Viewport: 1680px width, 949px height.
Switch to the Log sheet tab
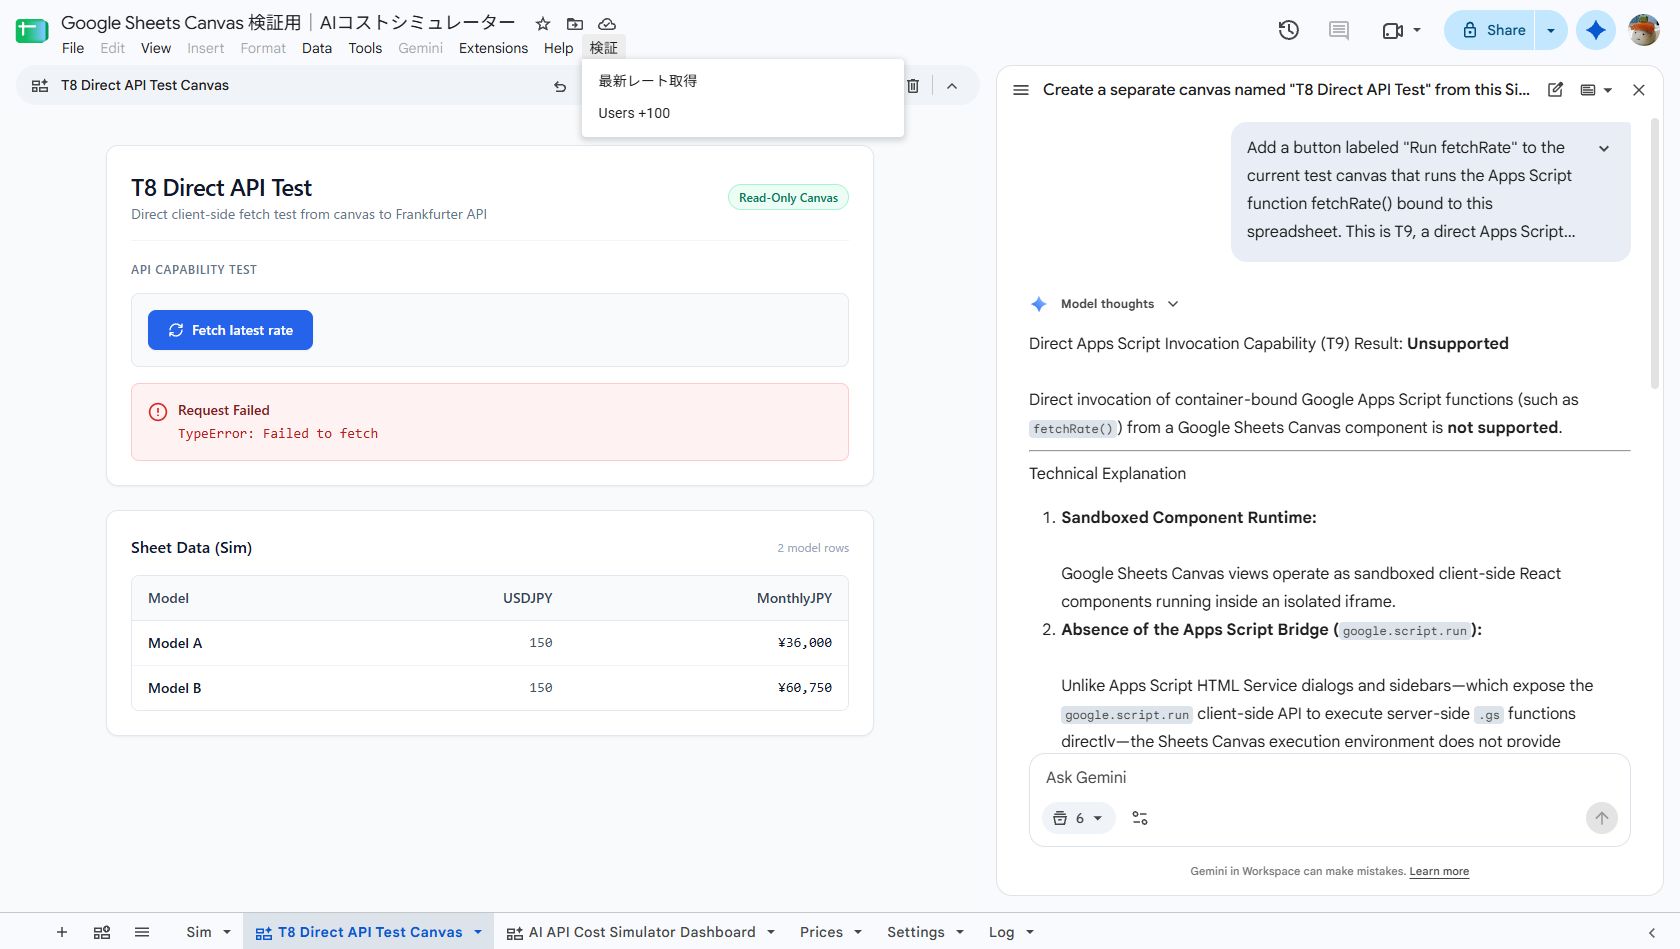coord(1001,932)
